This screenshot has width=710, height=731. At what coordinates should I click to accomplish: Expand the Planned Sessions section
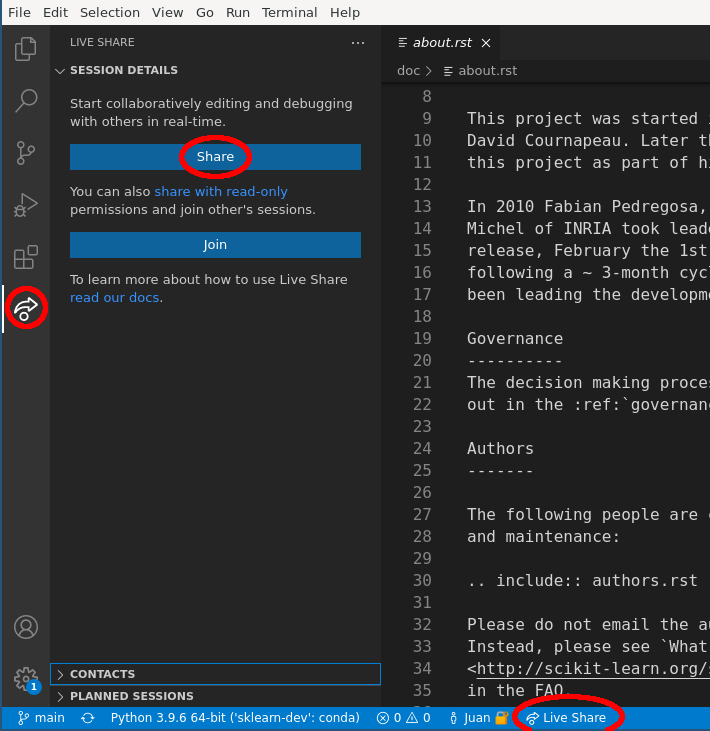pos(131,696)
